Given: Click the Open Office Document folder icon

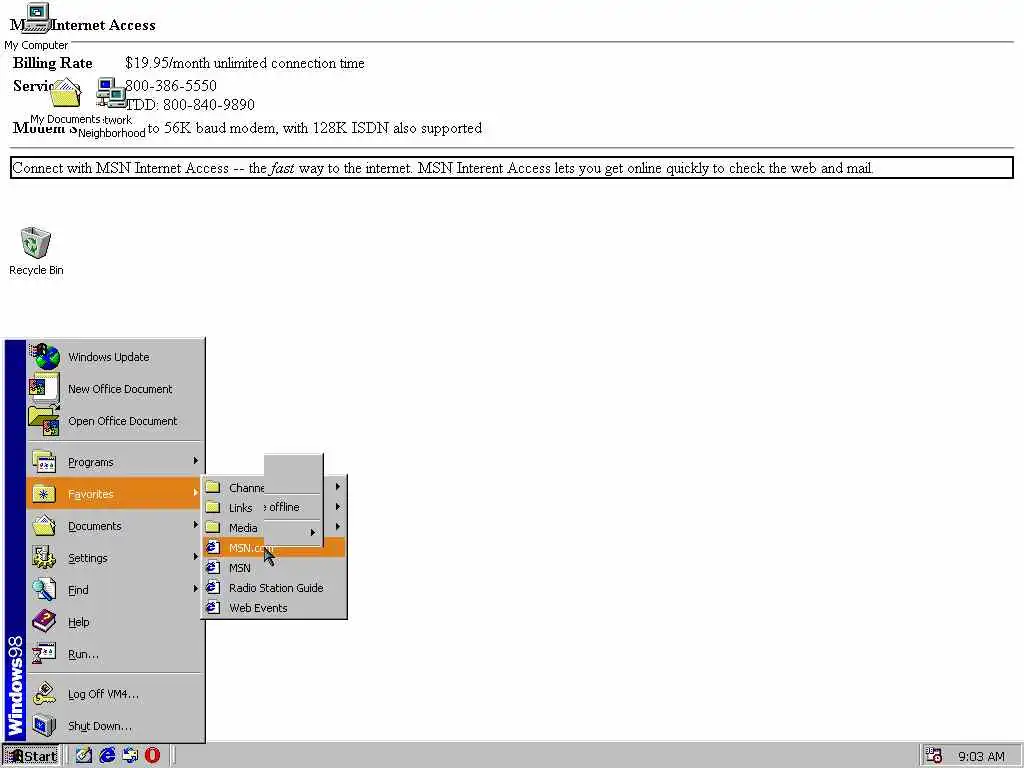Looking at the screenshot, I should [44, 421].
